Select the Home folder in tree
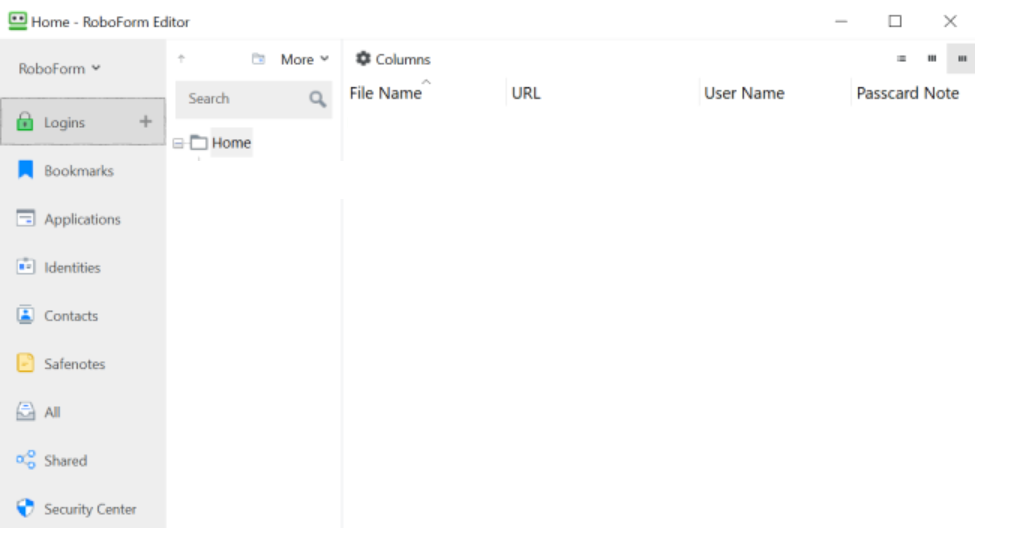Viewport: 1028px width, 537px height. [231, 142]
